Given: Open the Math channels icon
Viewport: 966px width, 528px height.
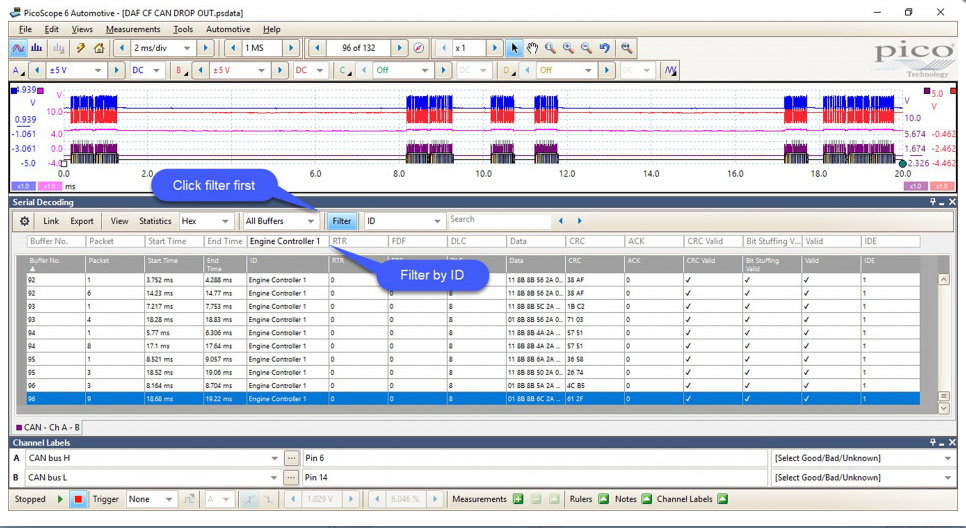Looking at the screenshot, I should tap(670, 70).
